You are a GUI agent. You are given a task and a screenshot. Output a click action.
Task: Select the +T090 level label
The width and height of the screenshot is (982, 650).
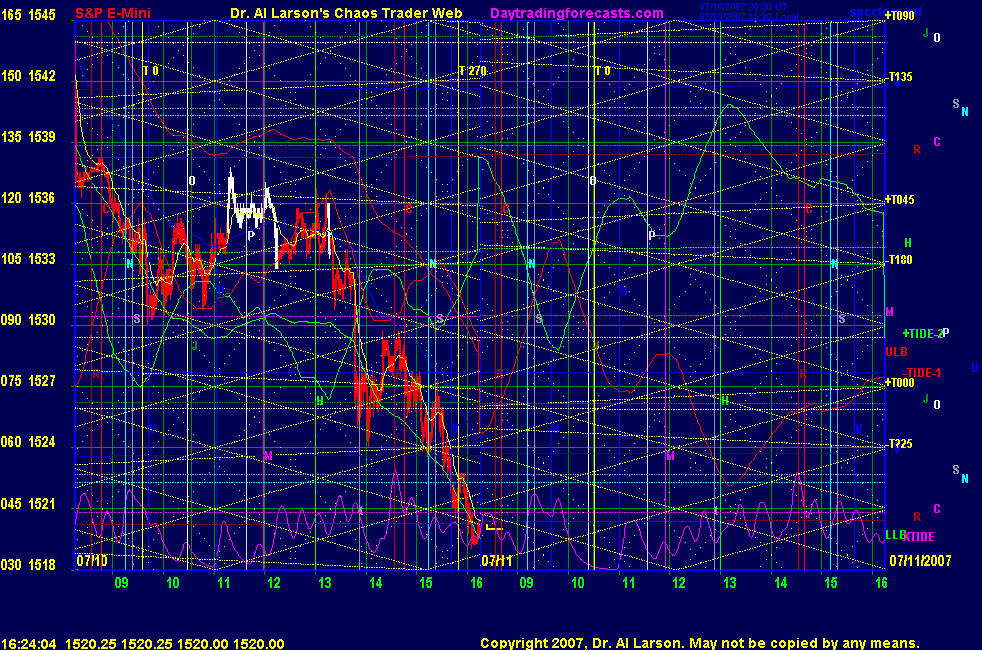point(899,16)
